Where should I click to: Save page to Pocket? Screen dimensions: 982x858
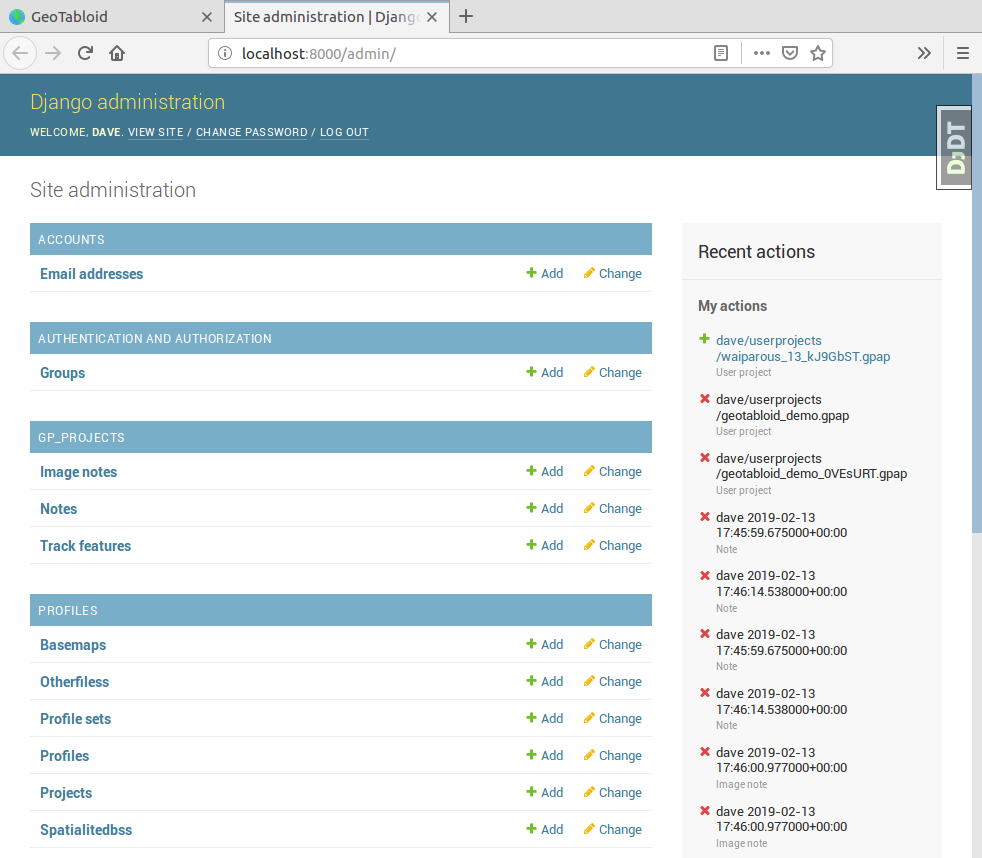[x=790, y=53]
